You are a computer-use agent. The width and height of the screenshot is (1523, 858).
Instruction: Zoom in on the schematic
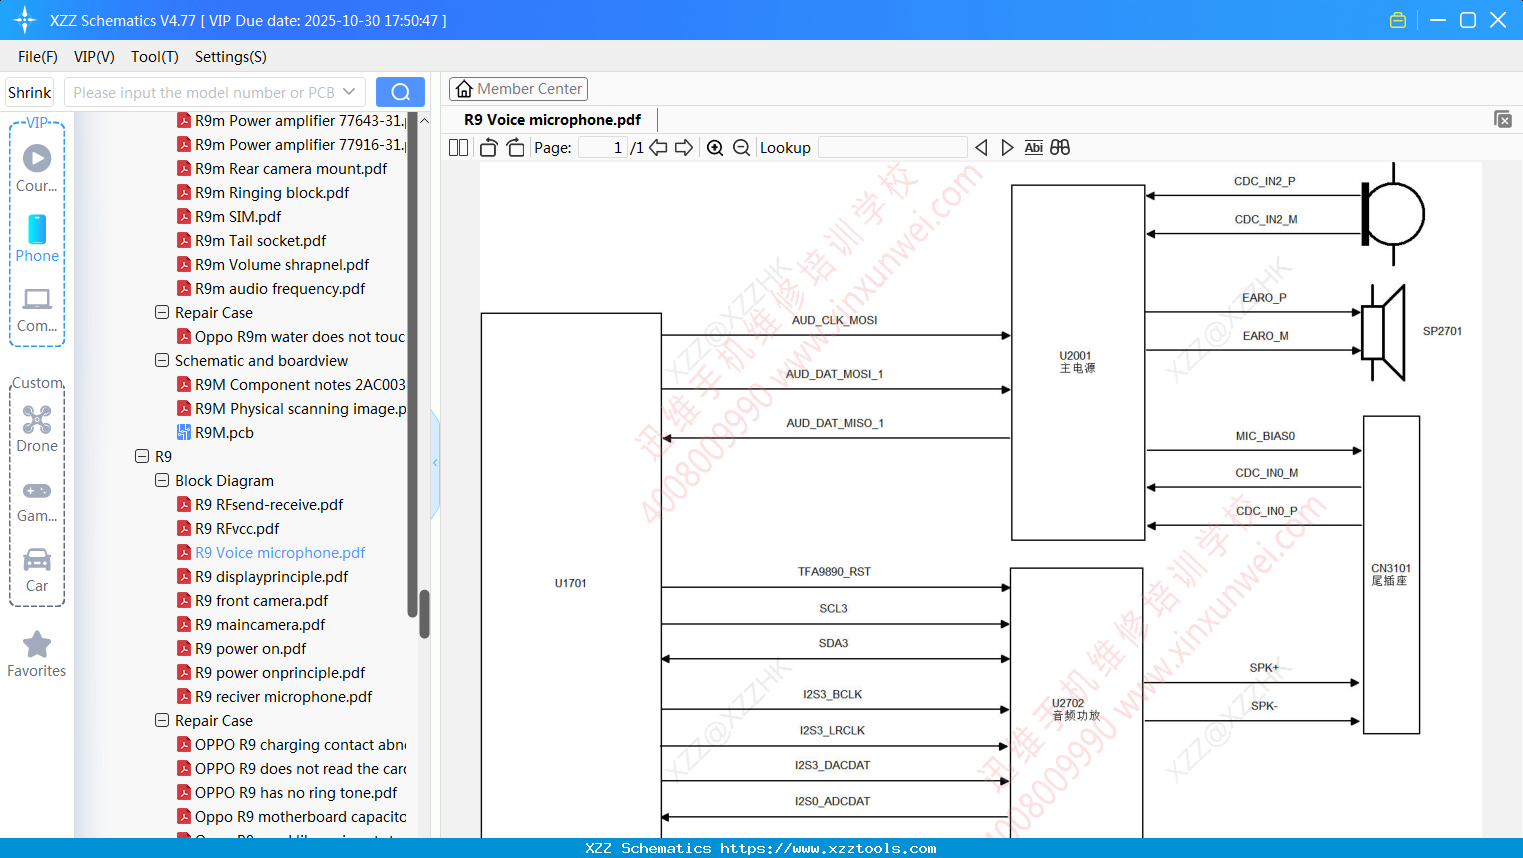(x=715, y=147)
